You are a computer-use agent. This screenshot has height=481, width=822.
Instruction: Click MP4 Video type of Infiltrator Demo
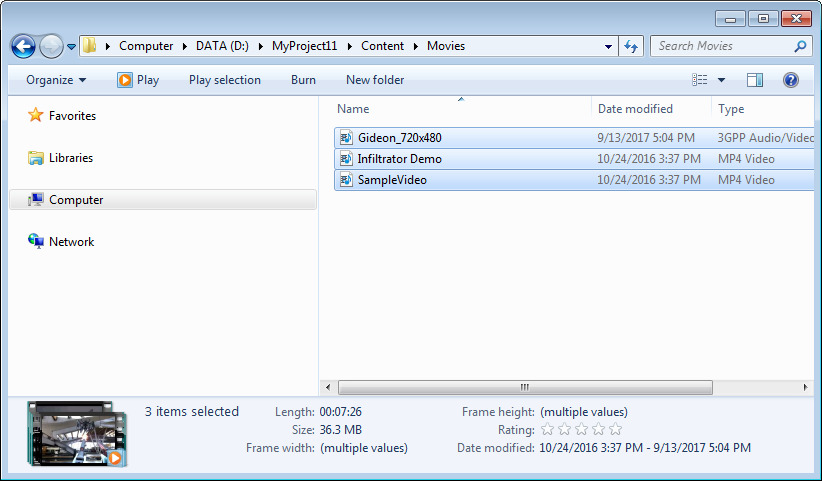click(746, 159)
